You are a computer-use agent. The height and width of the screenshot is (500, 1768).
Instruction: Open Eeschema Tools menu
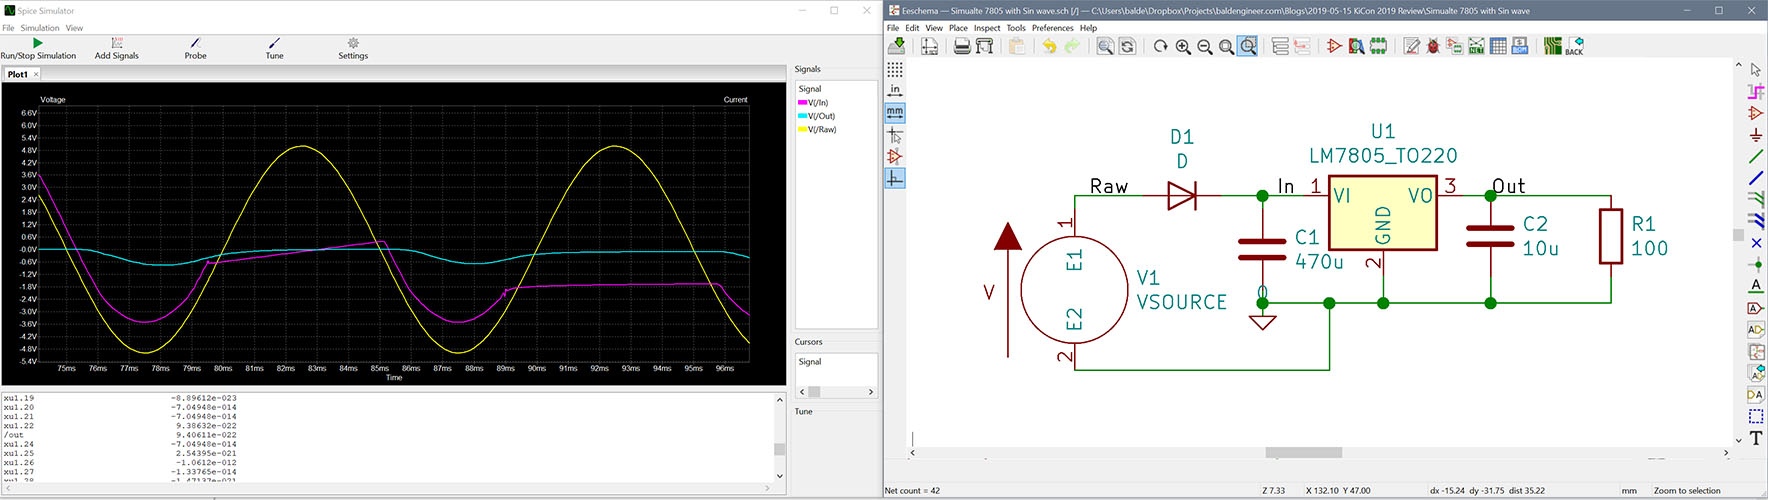pos(1016,28)
